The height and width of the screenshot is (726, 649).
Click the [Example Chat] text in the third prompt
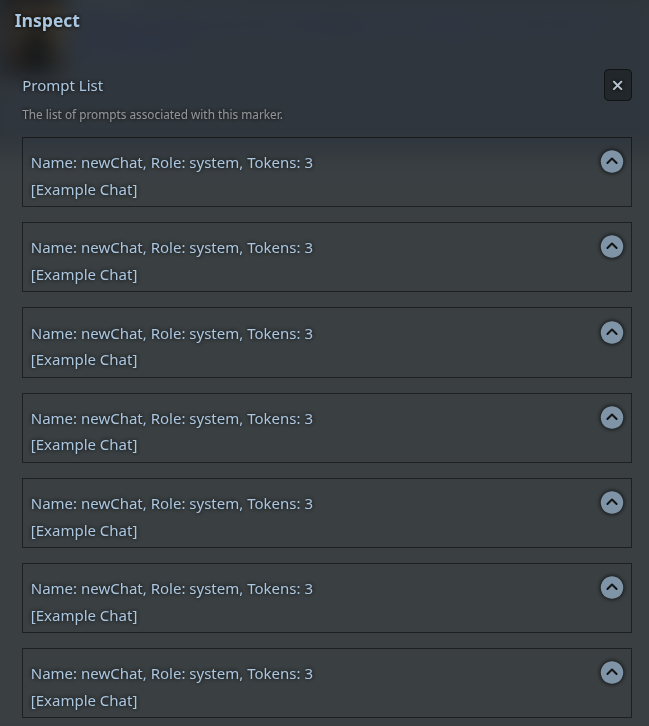[x=84, y=360]
